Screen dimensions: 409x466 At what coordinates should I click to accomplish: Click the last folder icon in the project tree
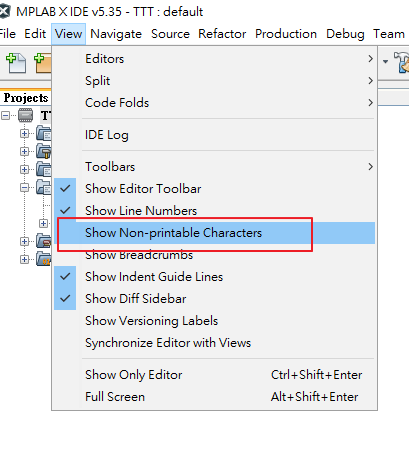point(44,259)
